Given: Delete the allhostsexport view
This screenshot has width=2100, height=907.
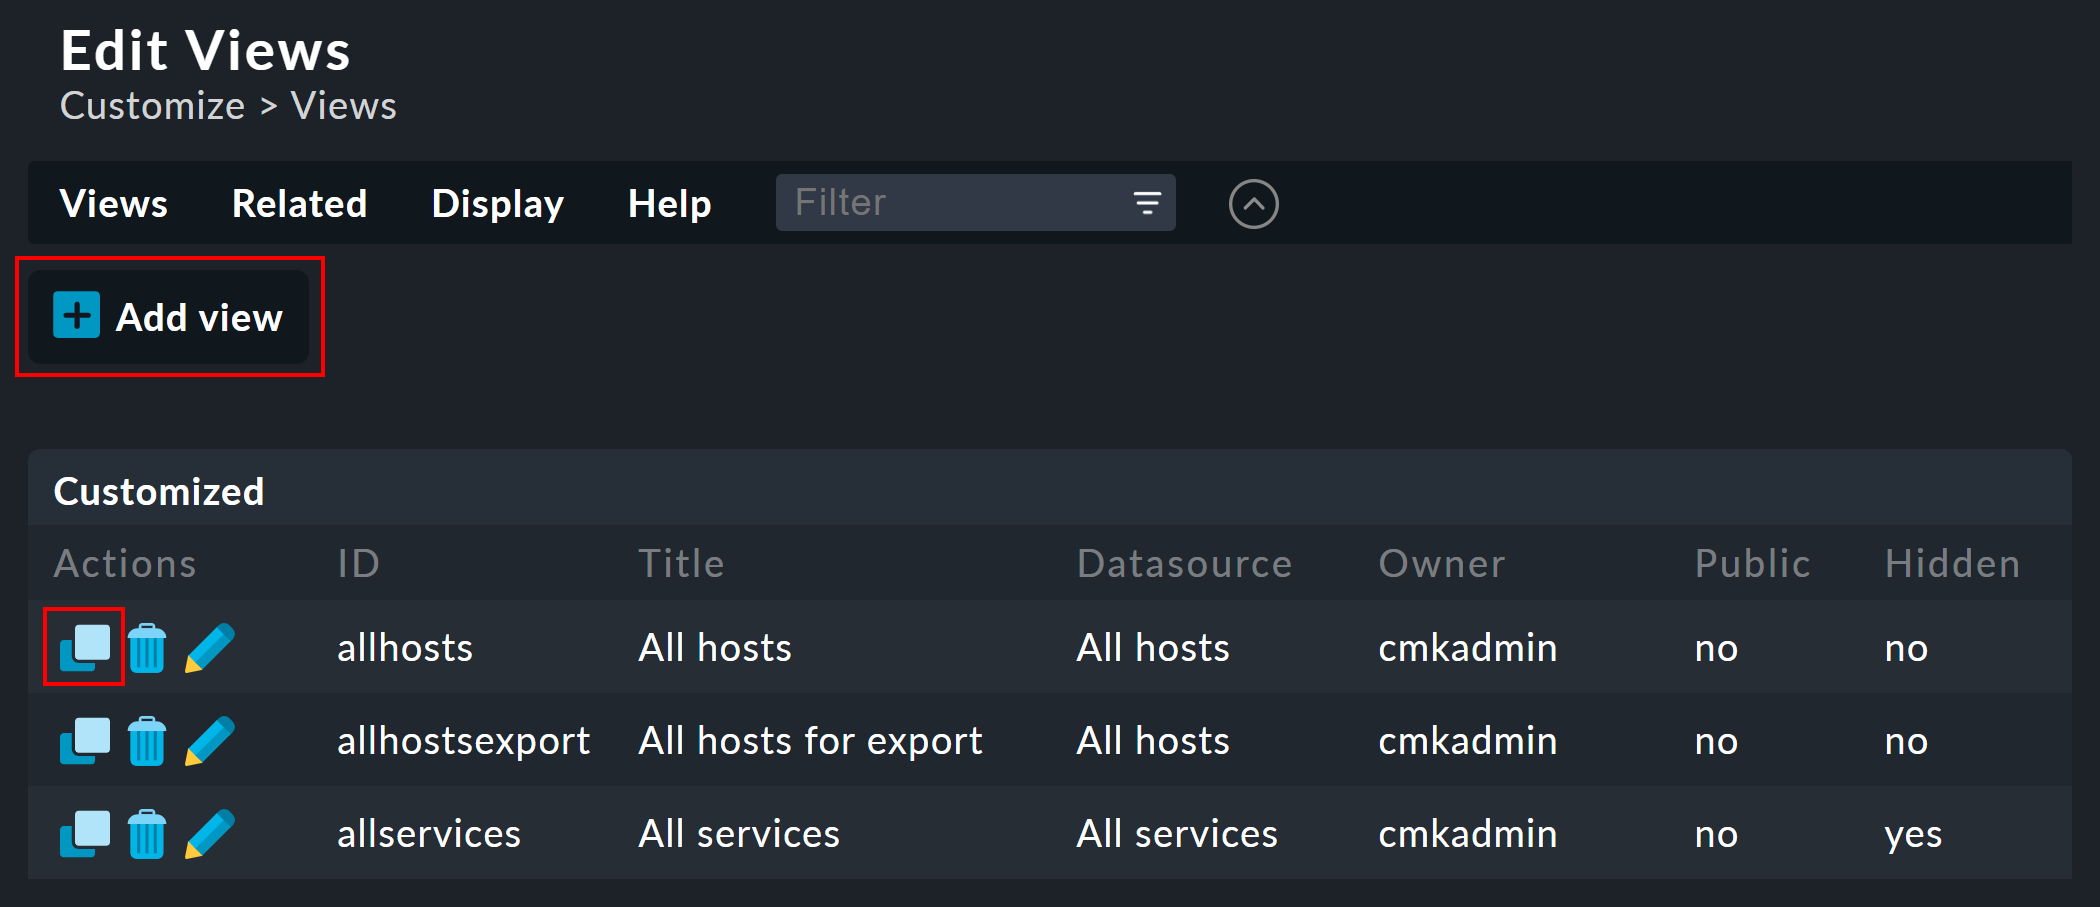Looking at the screenshot, I should coord(147,741).
